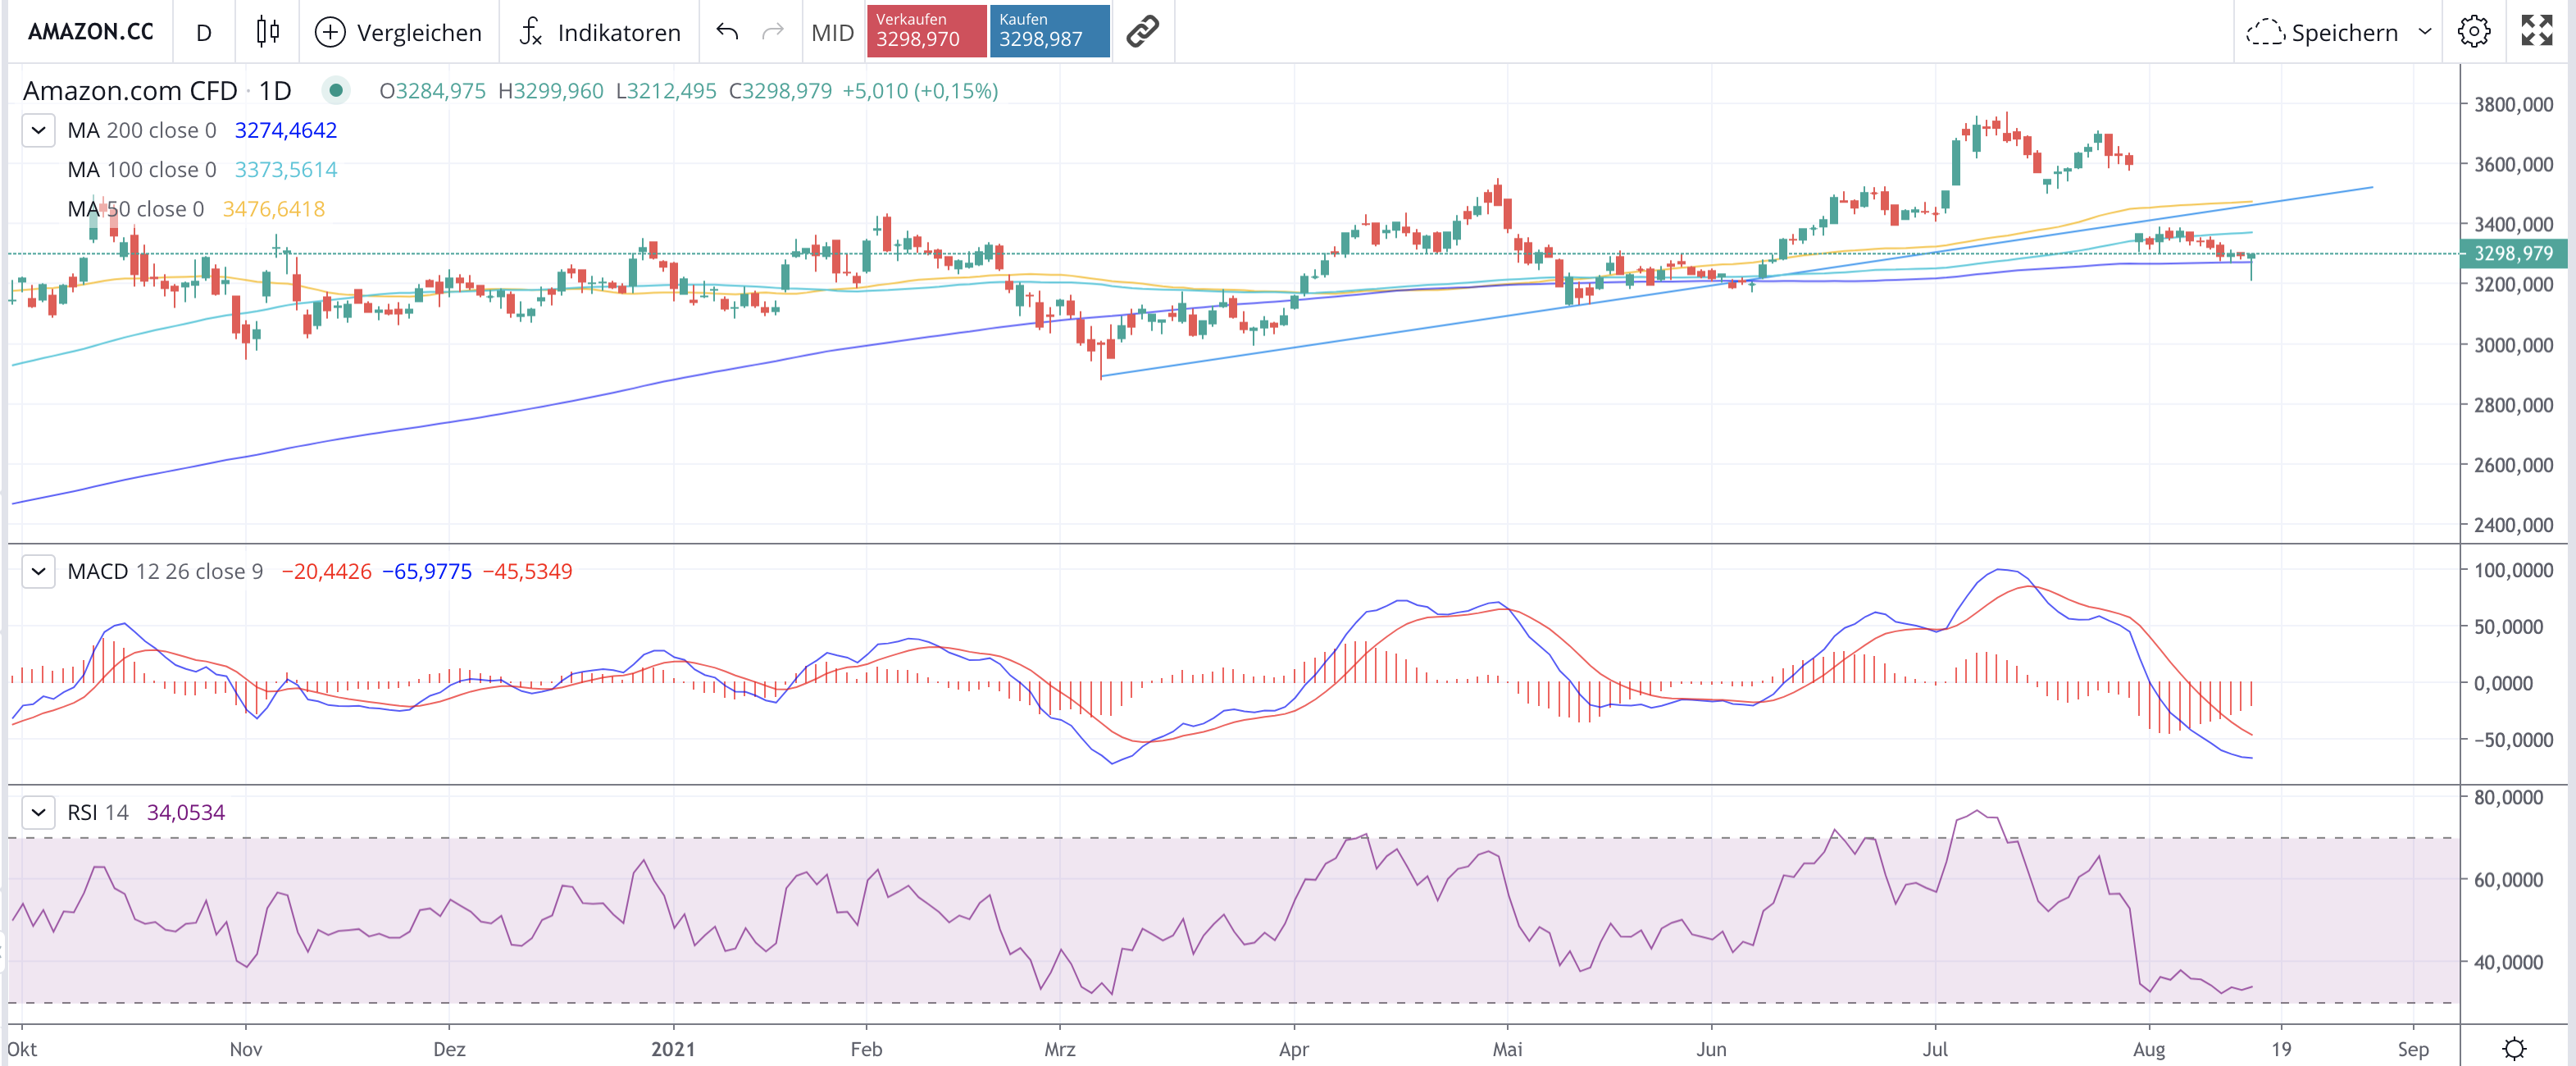Click the green market status dot
Screen dimensions: 2576x1066
click(x=337, y=90)
